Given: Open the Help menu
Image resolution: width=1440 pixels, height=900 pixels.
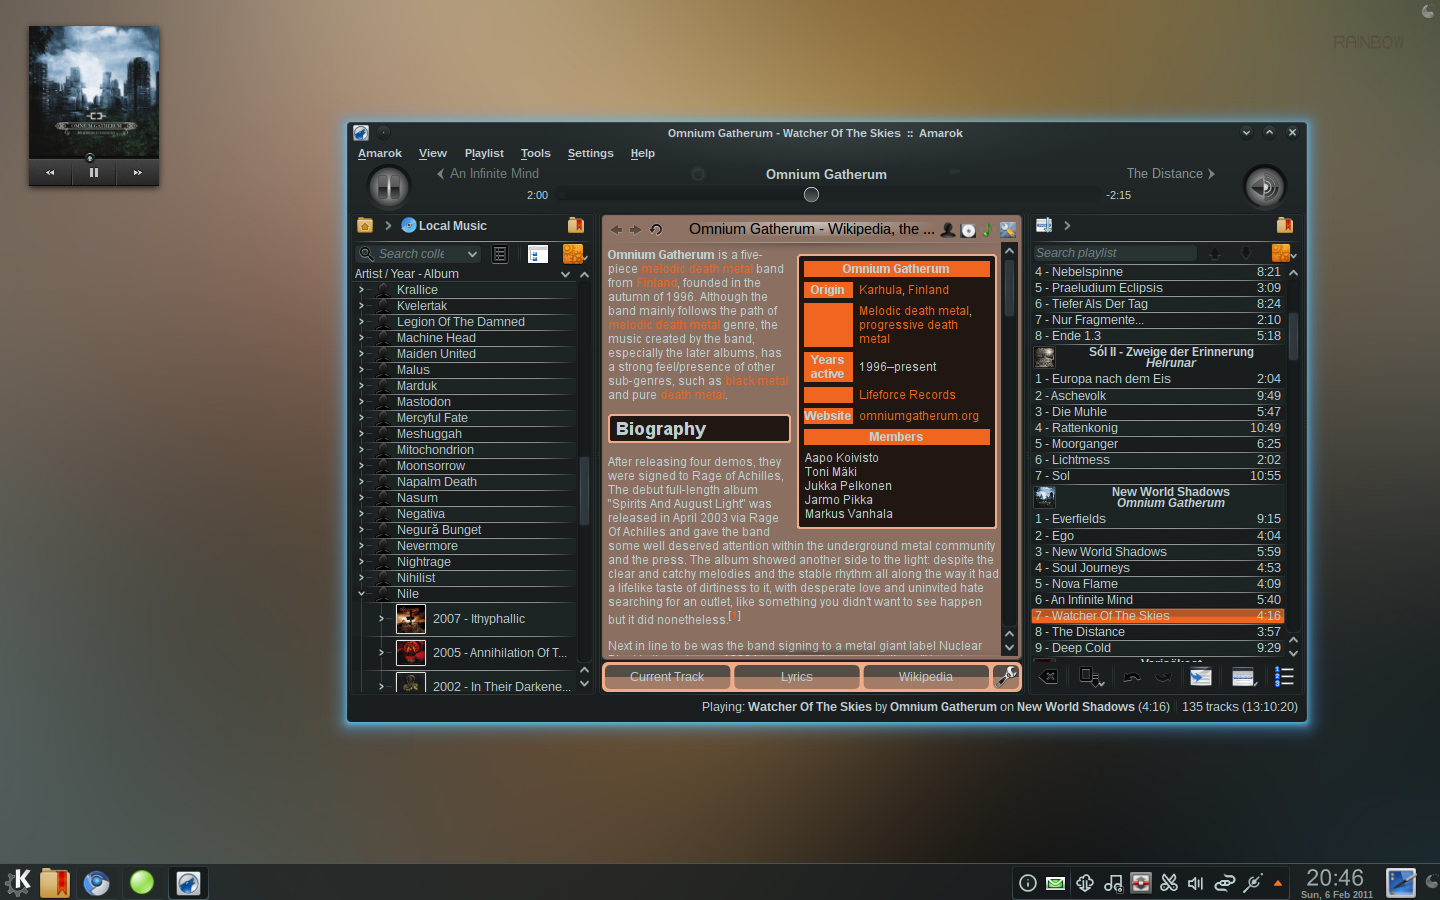Looking at the screenshot, I should [x=643, y=153].
